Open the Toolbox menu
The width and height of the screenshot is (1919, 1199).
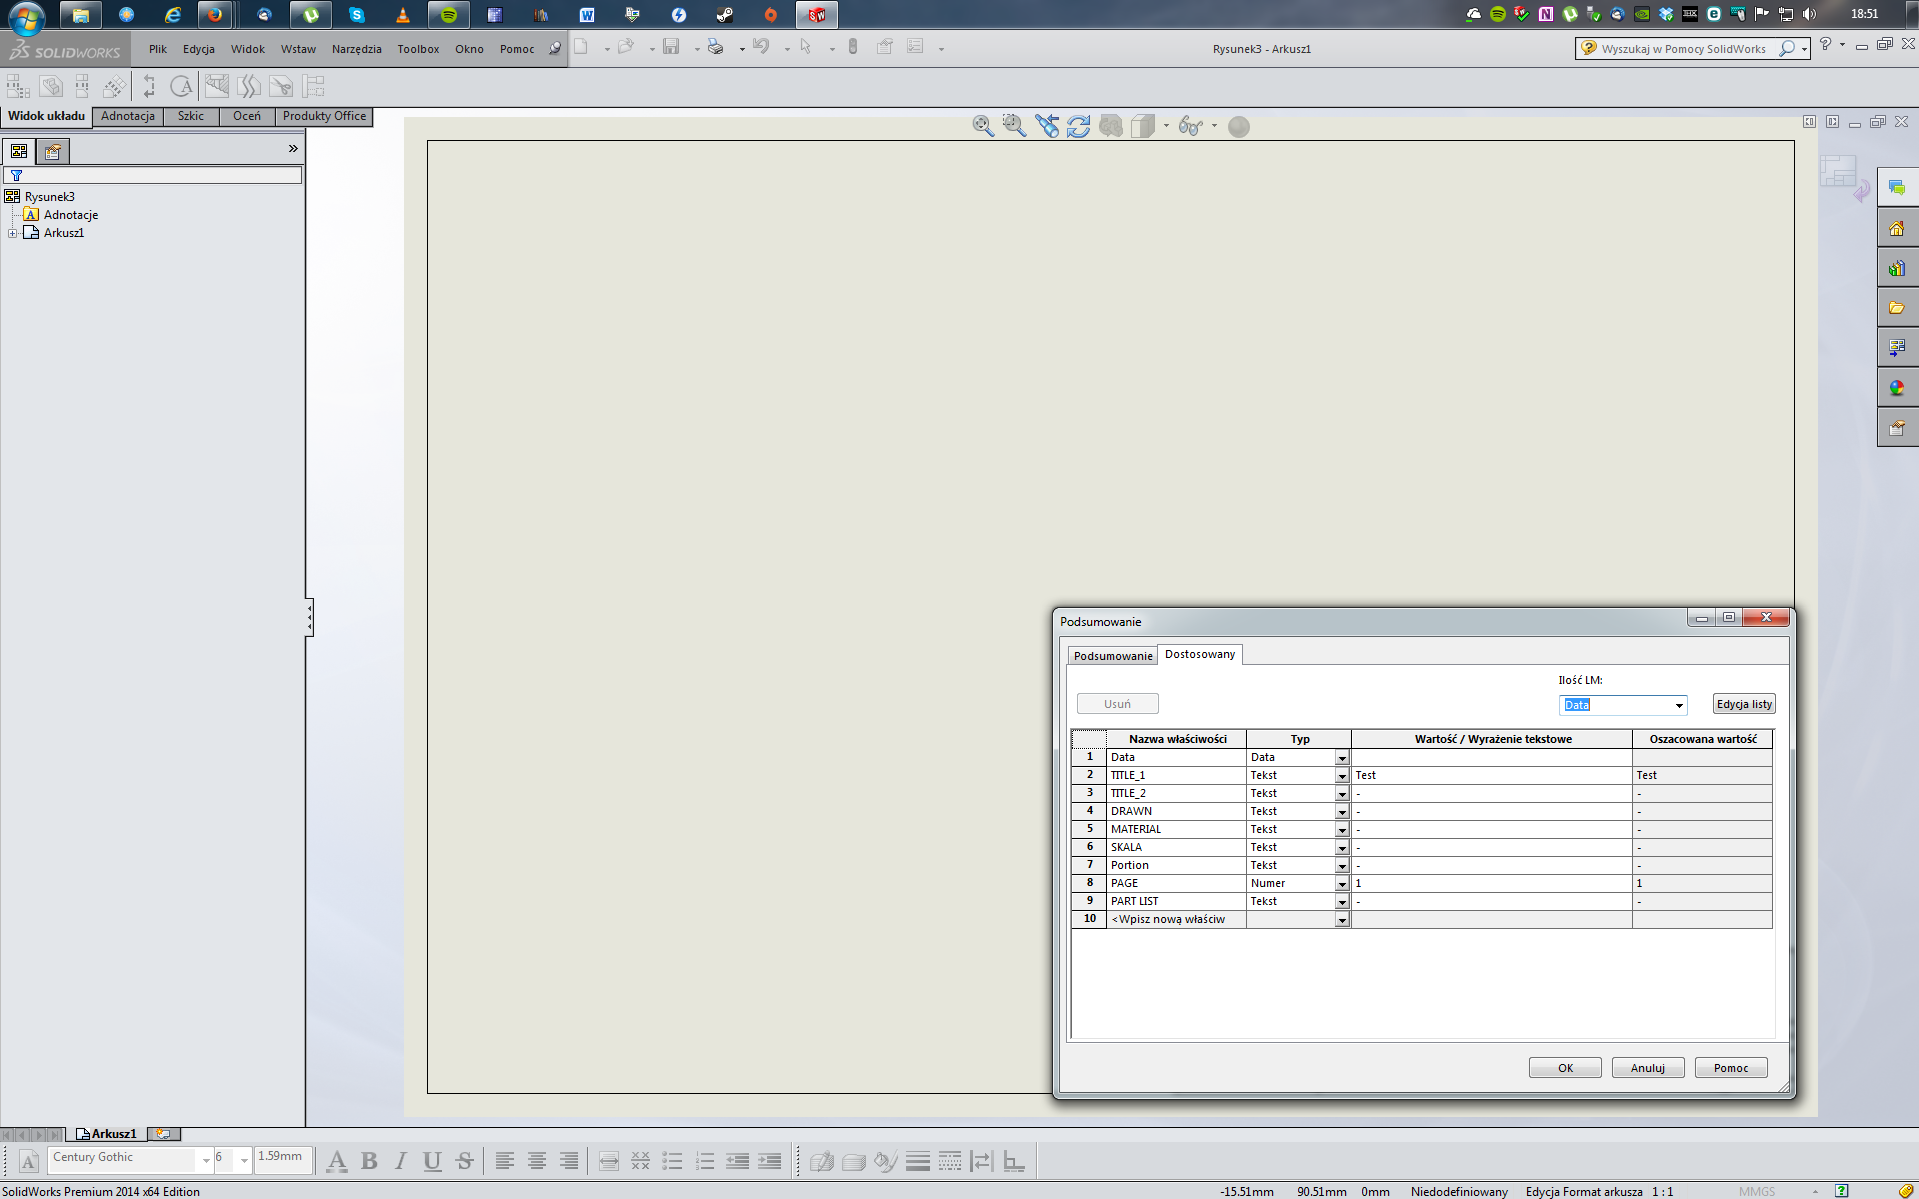pos(418,49)
